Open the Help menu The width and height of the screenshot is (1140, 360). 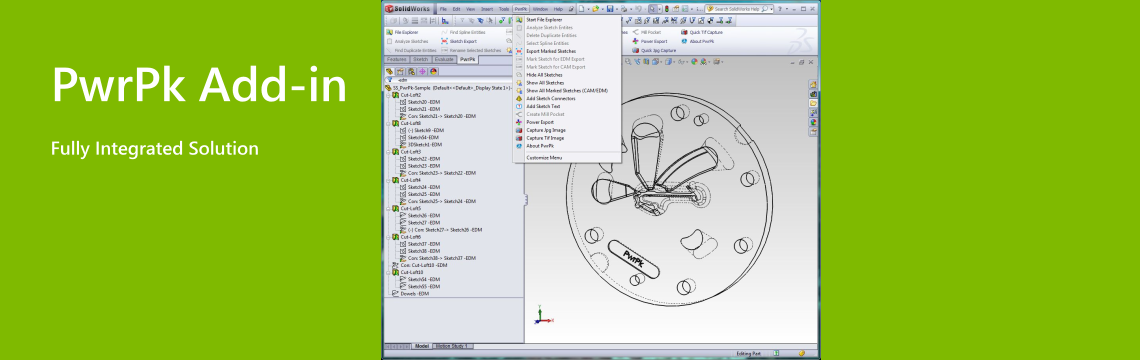pyautogui.click(x=558, y=9)
